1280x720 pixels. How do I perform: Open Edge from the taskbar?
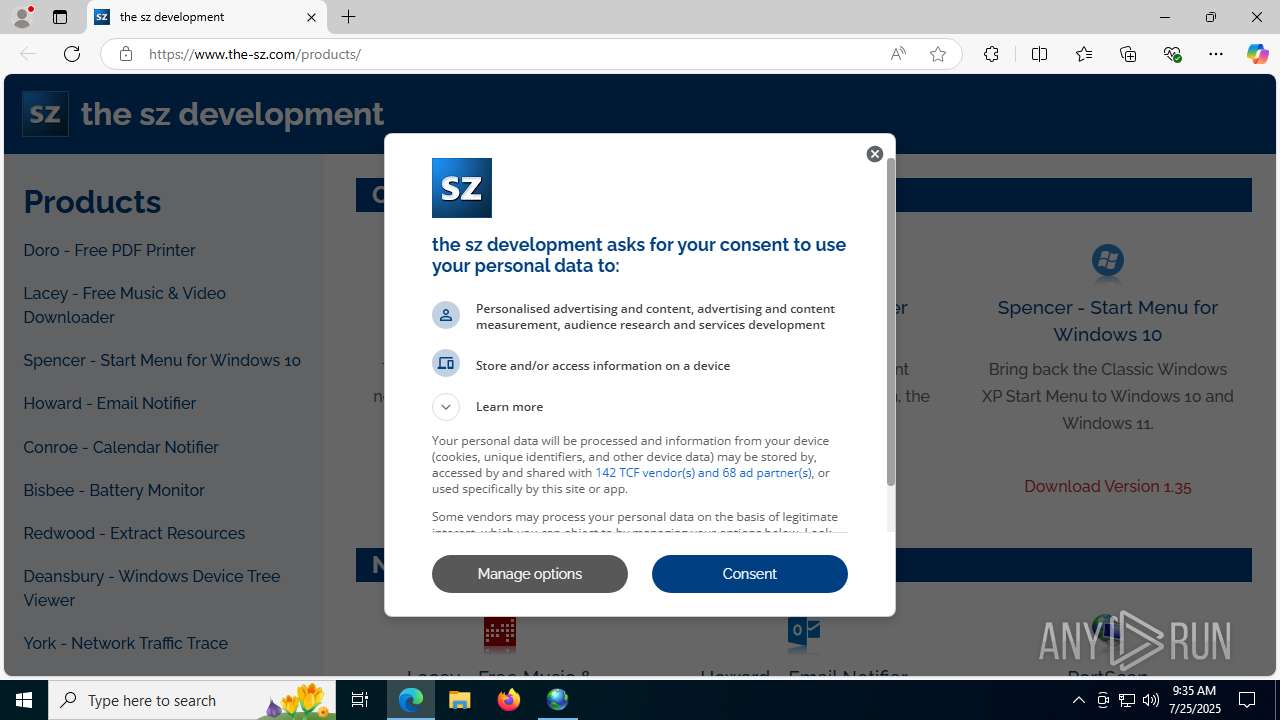(411, 700)
